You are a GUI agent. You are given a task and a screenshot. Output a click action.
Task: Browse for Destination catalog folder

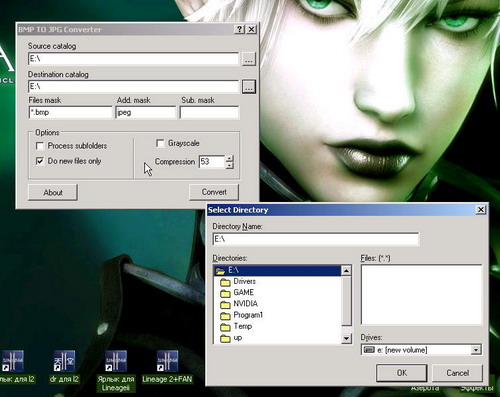[x=249, y=87]
